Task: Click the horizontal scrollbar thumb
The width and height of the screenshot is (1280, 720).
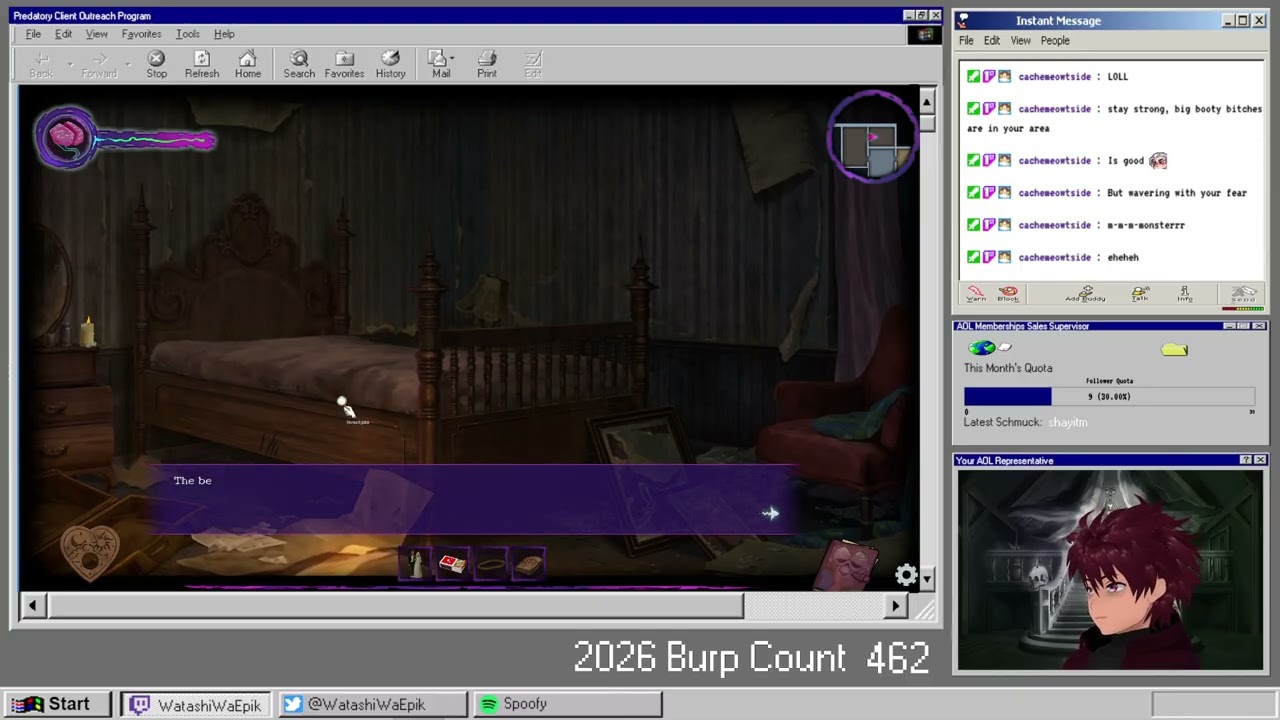Action: pyautogui.click(x=395, y=606)
